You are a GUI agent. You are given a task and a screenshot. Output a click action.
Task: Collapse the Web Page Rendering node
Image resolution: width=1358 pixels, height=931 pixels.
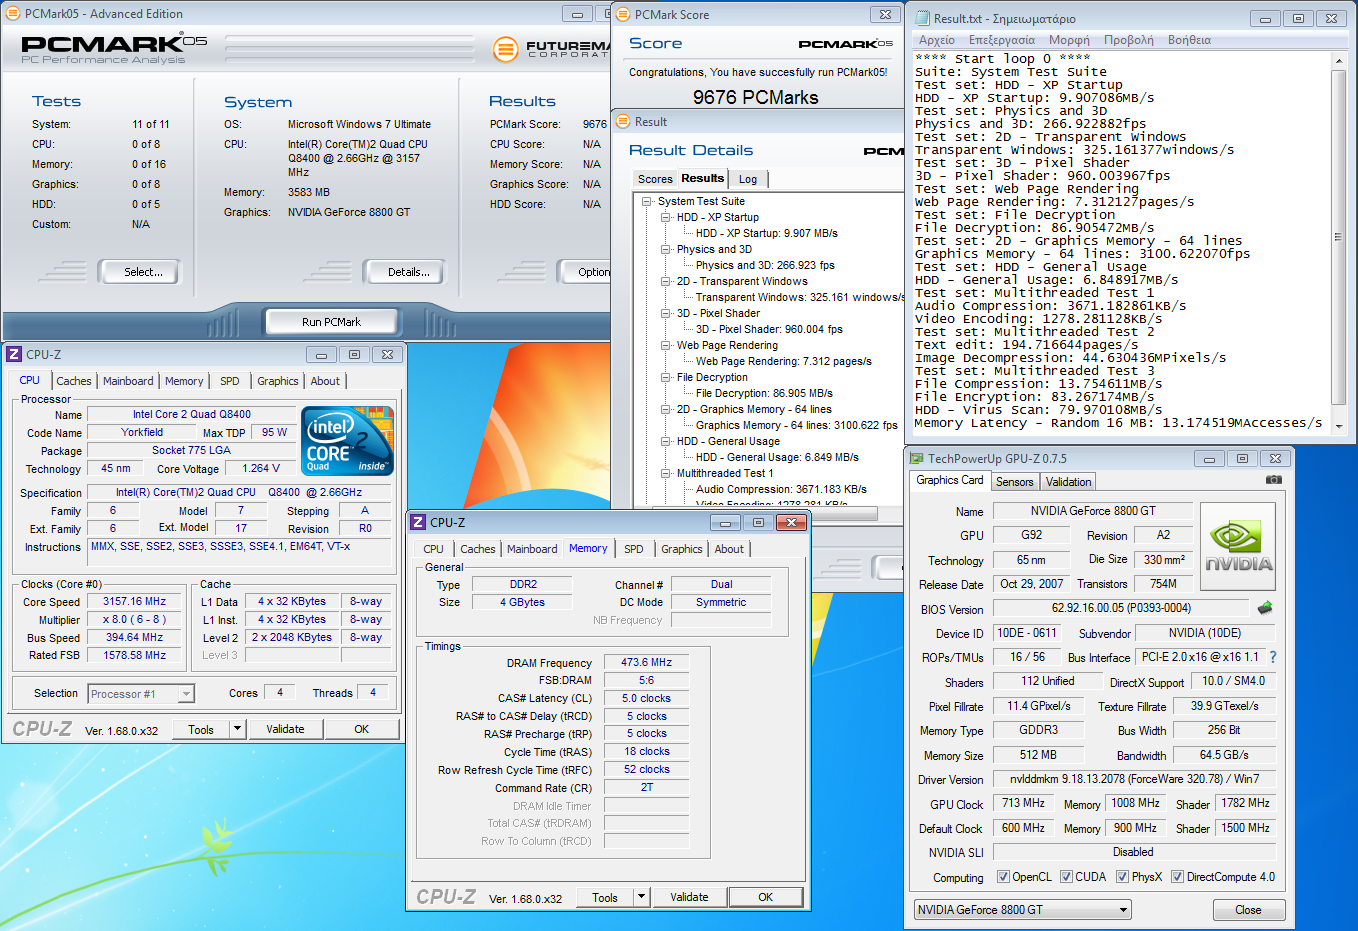(666, 345)
